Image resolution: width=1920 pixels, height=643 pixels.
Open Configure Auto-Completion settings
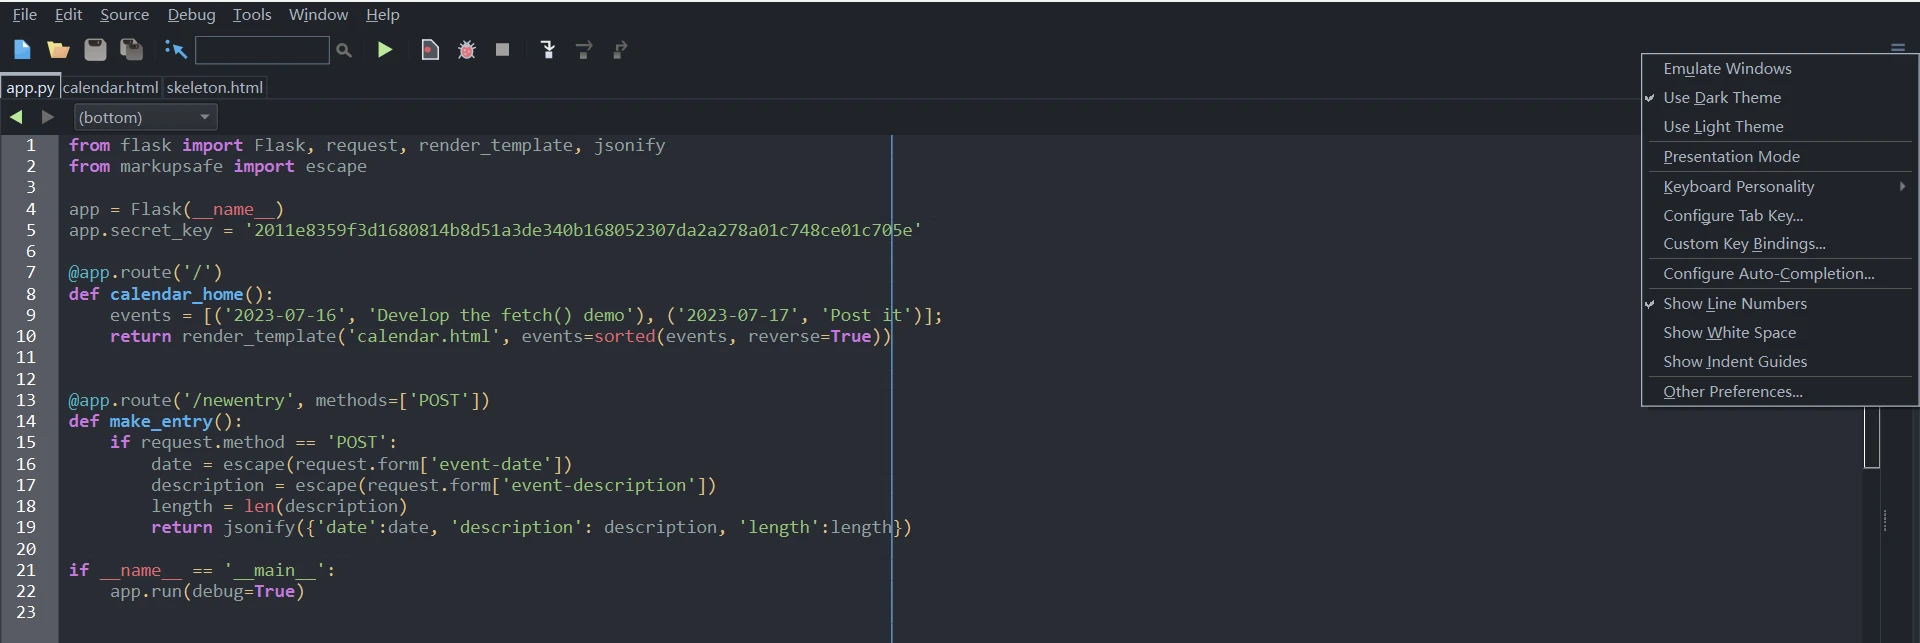1780,274
